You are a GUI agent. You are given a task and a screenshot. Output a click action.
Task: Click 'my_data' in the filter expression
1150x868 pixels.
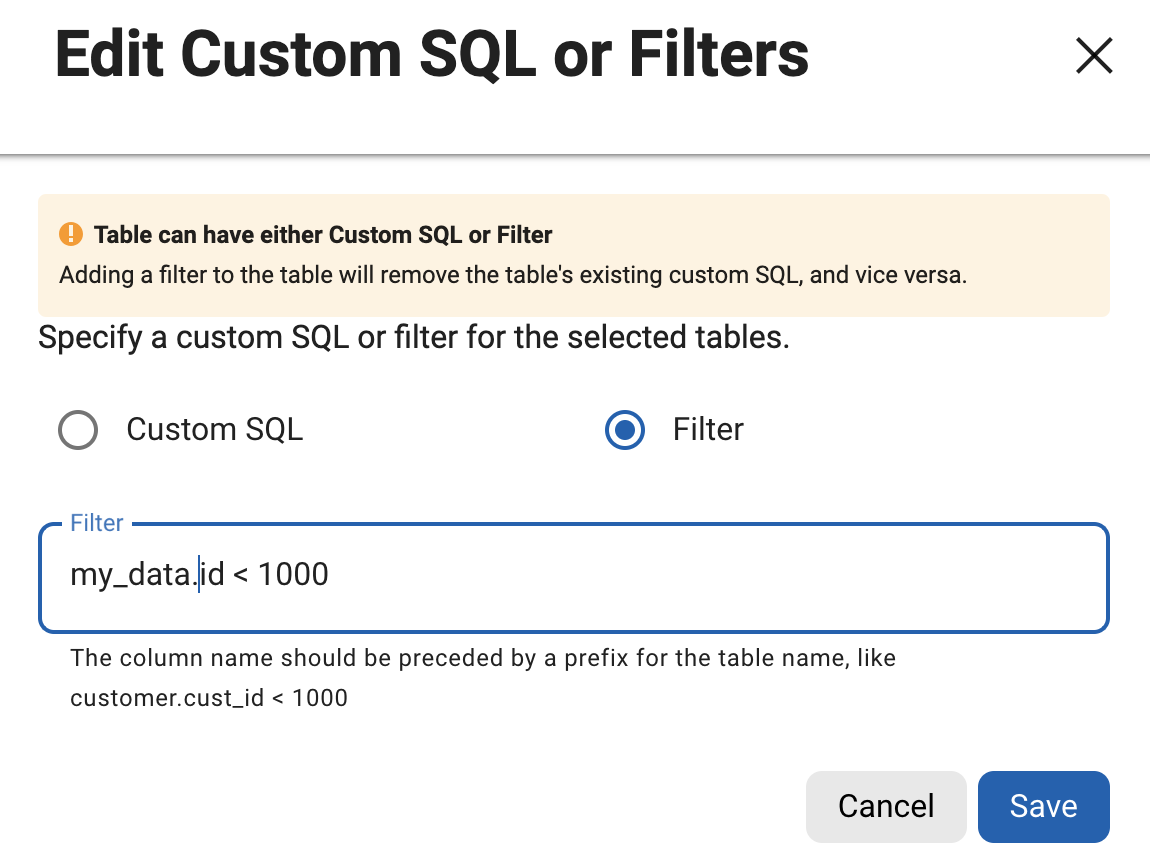tap(130, 576)
